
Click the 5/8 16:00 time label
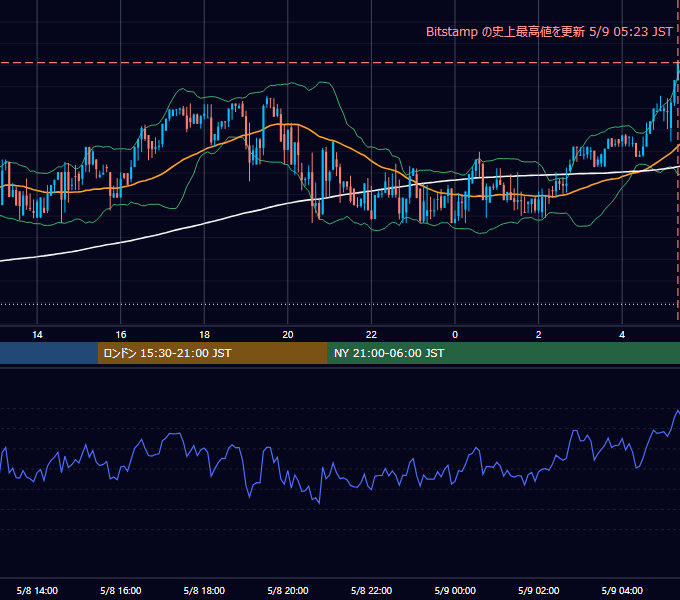click(121, 590)
